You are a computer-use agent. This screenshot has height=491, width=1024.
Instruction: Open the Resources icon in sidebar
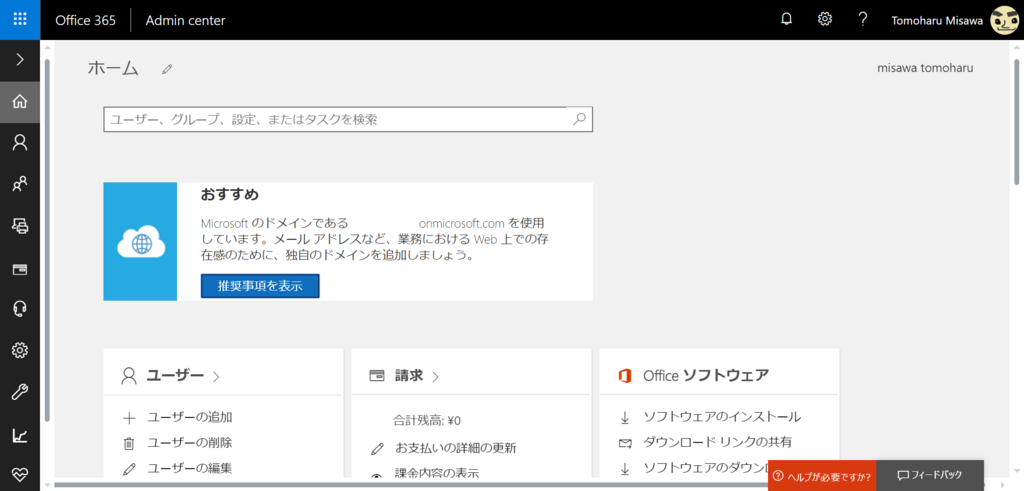pyautogui.click(x=20, y=226)
